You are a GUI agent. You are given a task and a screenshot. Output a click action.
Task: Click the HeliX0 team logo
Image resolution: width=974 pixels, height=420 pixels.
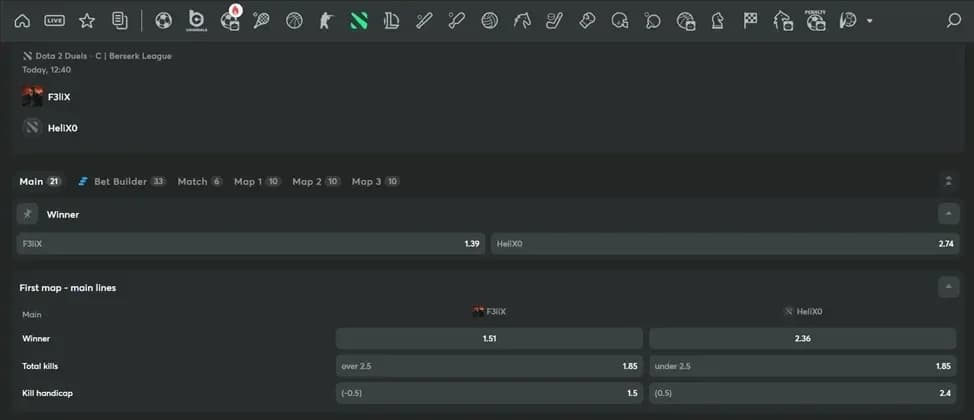pos(32,128)
